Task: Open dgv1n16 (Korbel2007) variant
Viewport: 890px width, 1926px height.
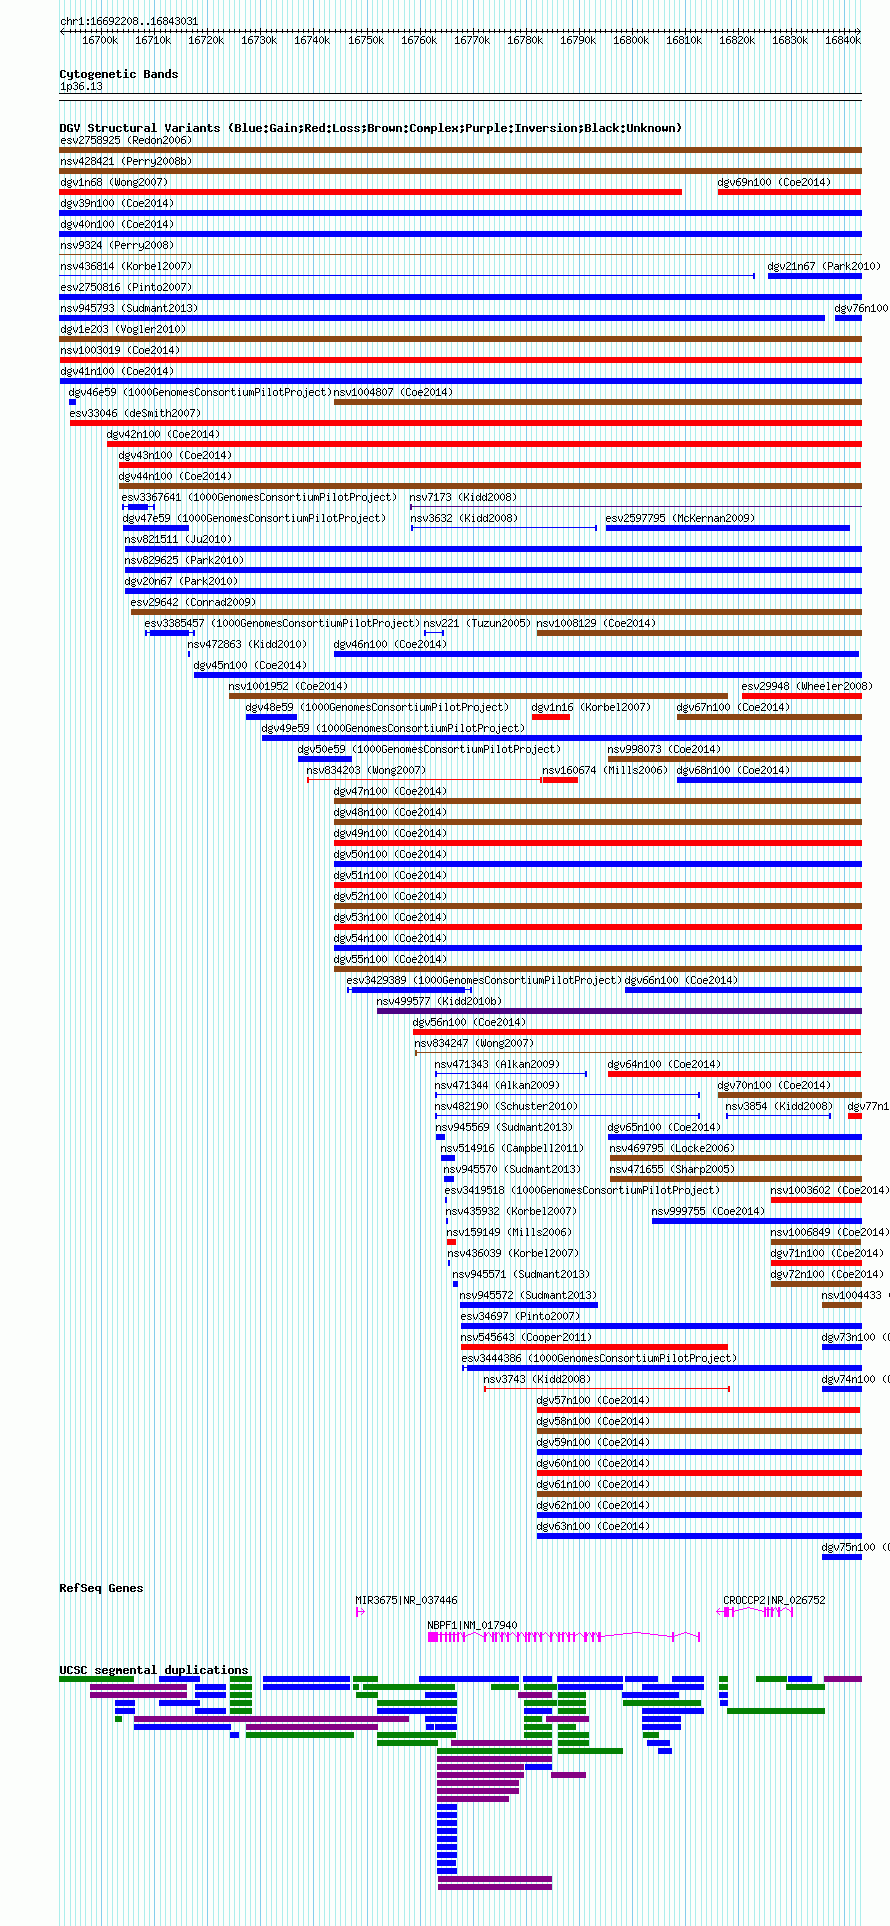Action: (592, 707)
